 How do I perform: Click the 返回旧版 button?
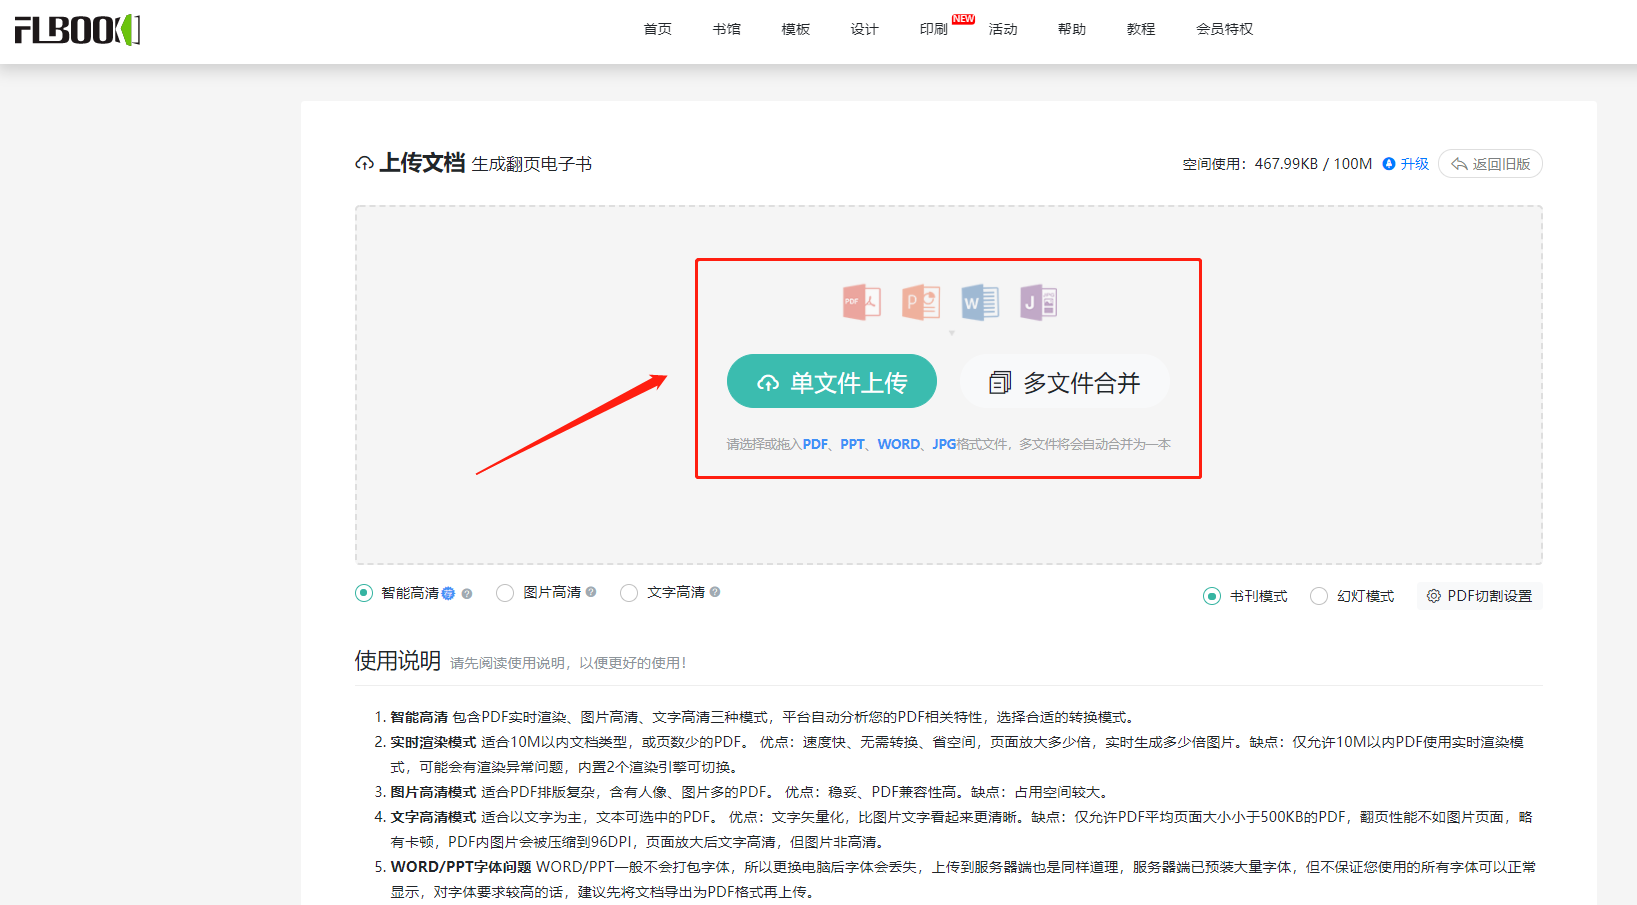1490,164
